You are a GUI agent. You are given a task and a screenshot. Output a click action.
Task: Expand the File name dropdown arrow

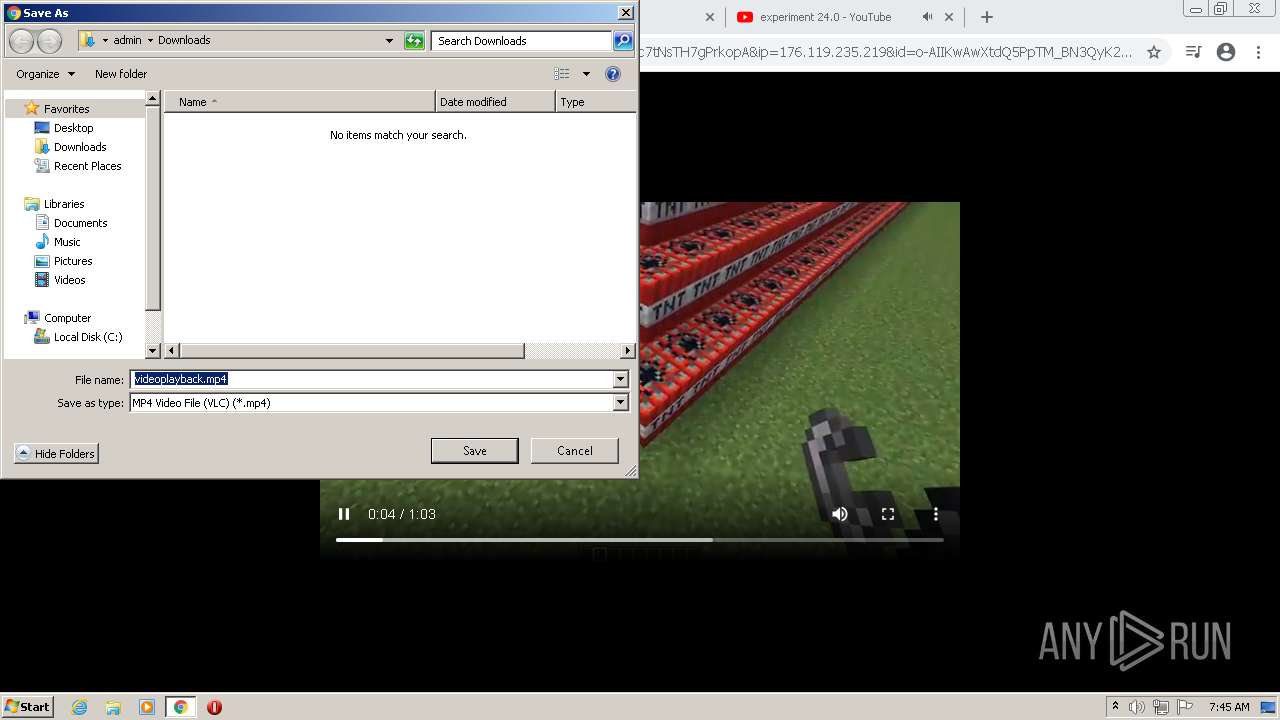tap(620, 379)
